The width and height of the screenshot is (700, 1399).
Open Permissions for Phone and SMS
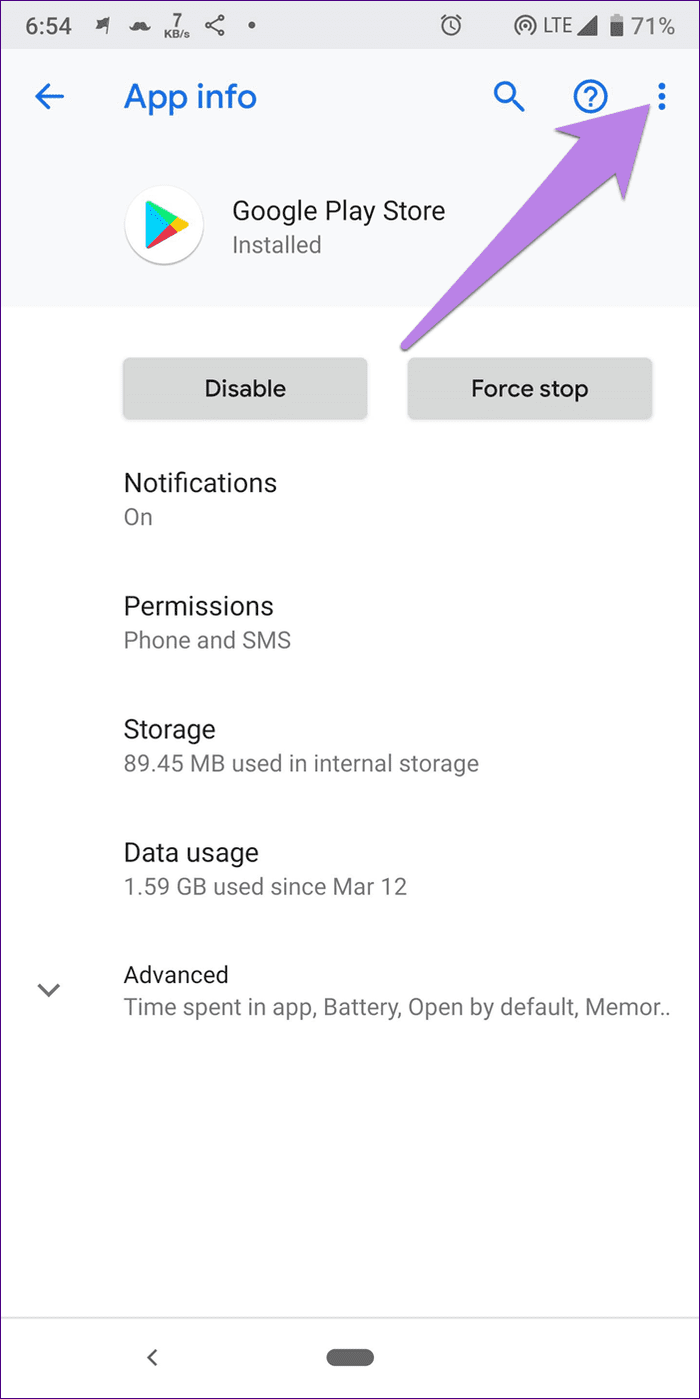pyautogui.click(x=207, y=622)
